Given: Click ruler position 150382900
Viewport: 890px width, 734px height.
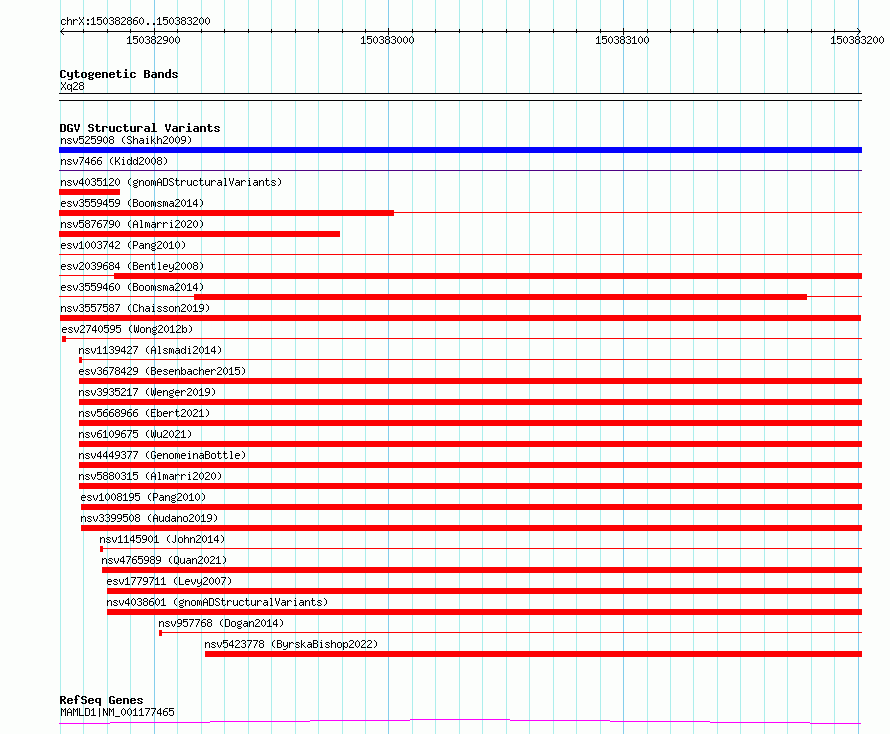Looking at the screenshot, I should tap(153, 40).
